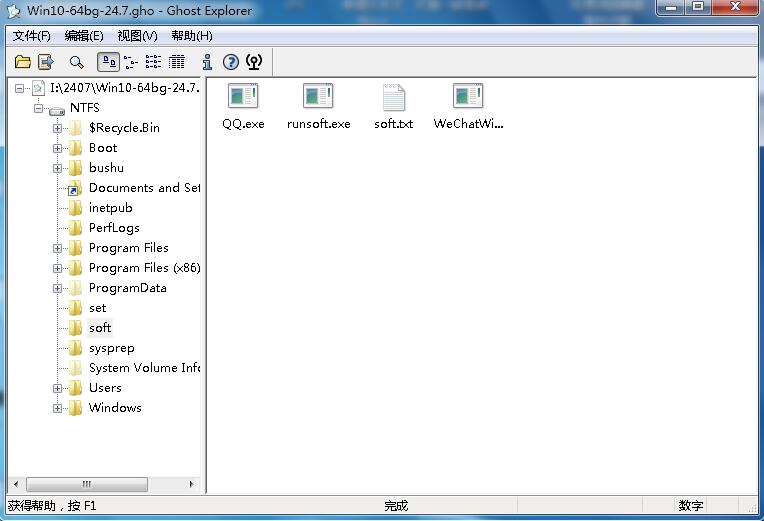Viewport: 764px width, 521px height.
Task: Expand the Program Files folder
Action: click(57, 248)
